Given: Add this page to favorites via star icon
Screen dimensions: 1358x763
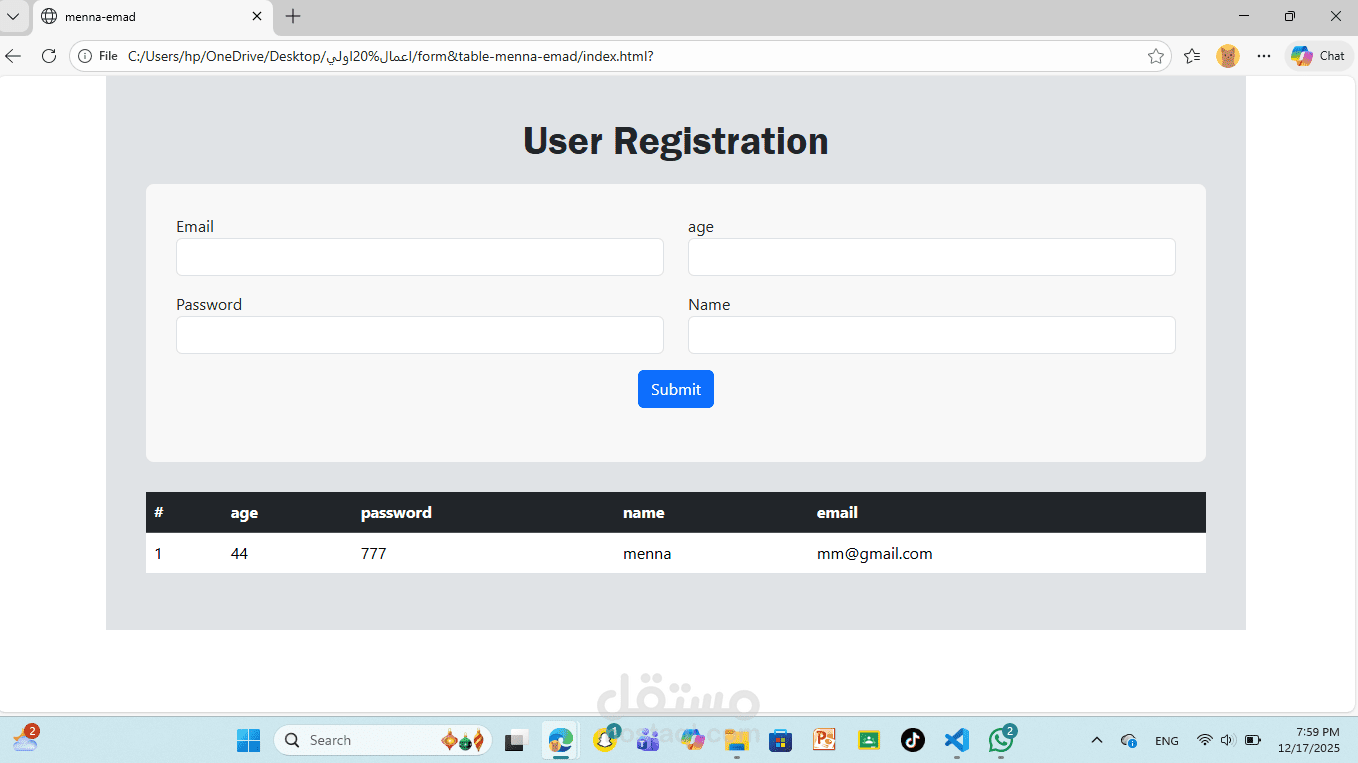Looking at the screenshot, I should 1155,56.
